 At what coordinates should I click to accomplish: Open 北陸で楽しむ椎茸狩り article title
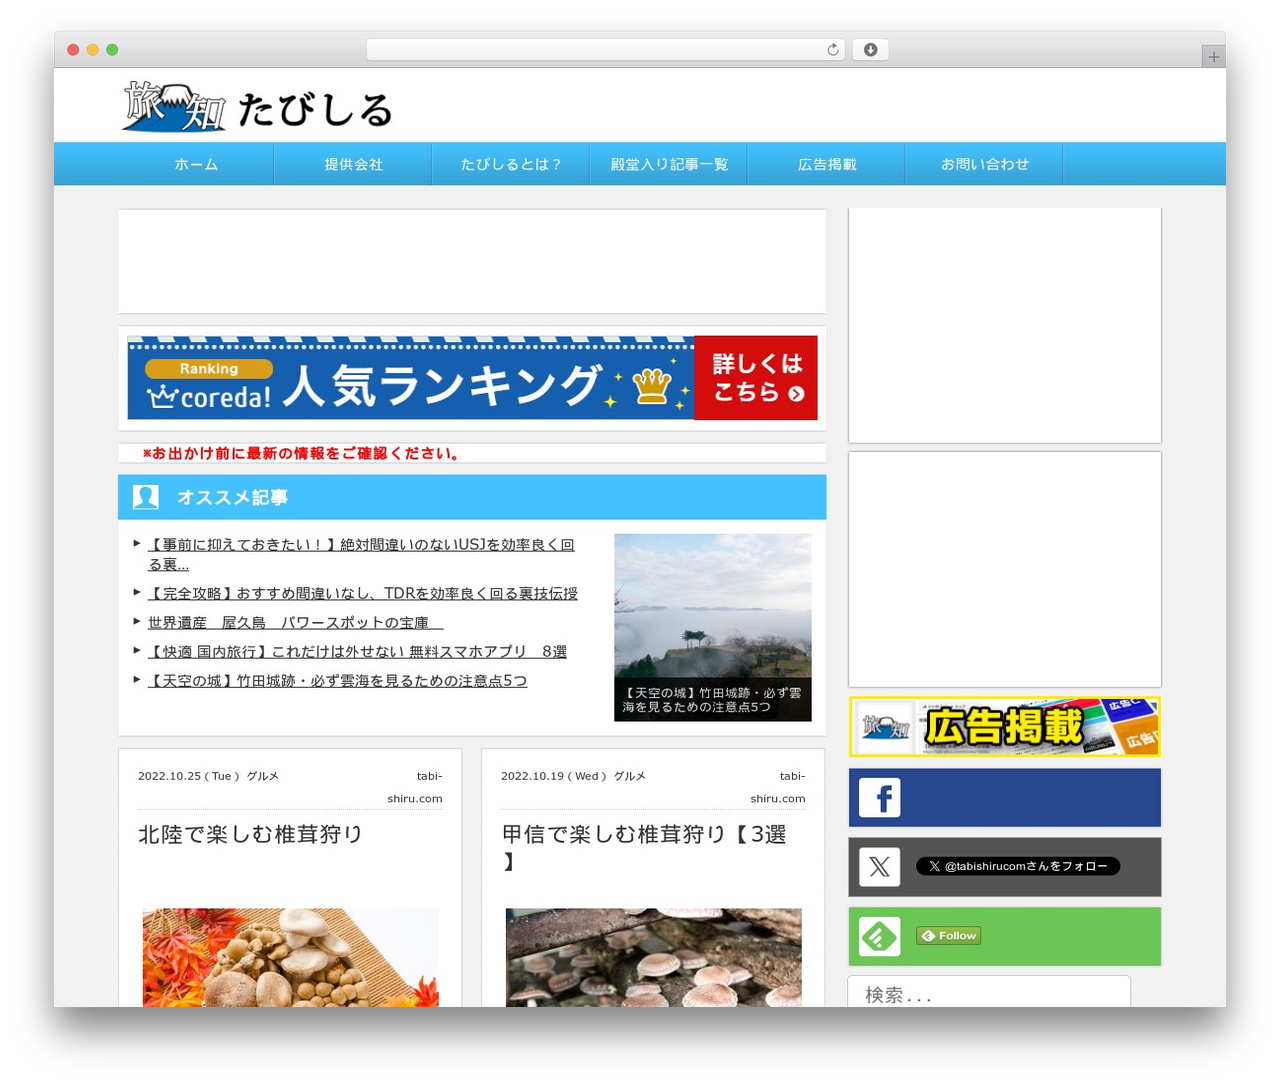[250, 834]
